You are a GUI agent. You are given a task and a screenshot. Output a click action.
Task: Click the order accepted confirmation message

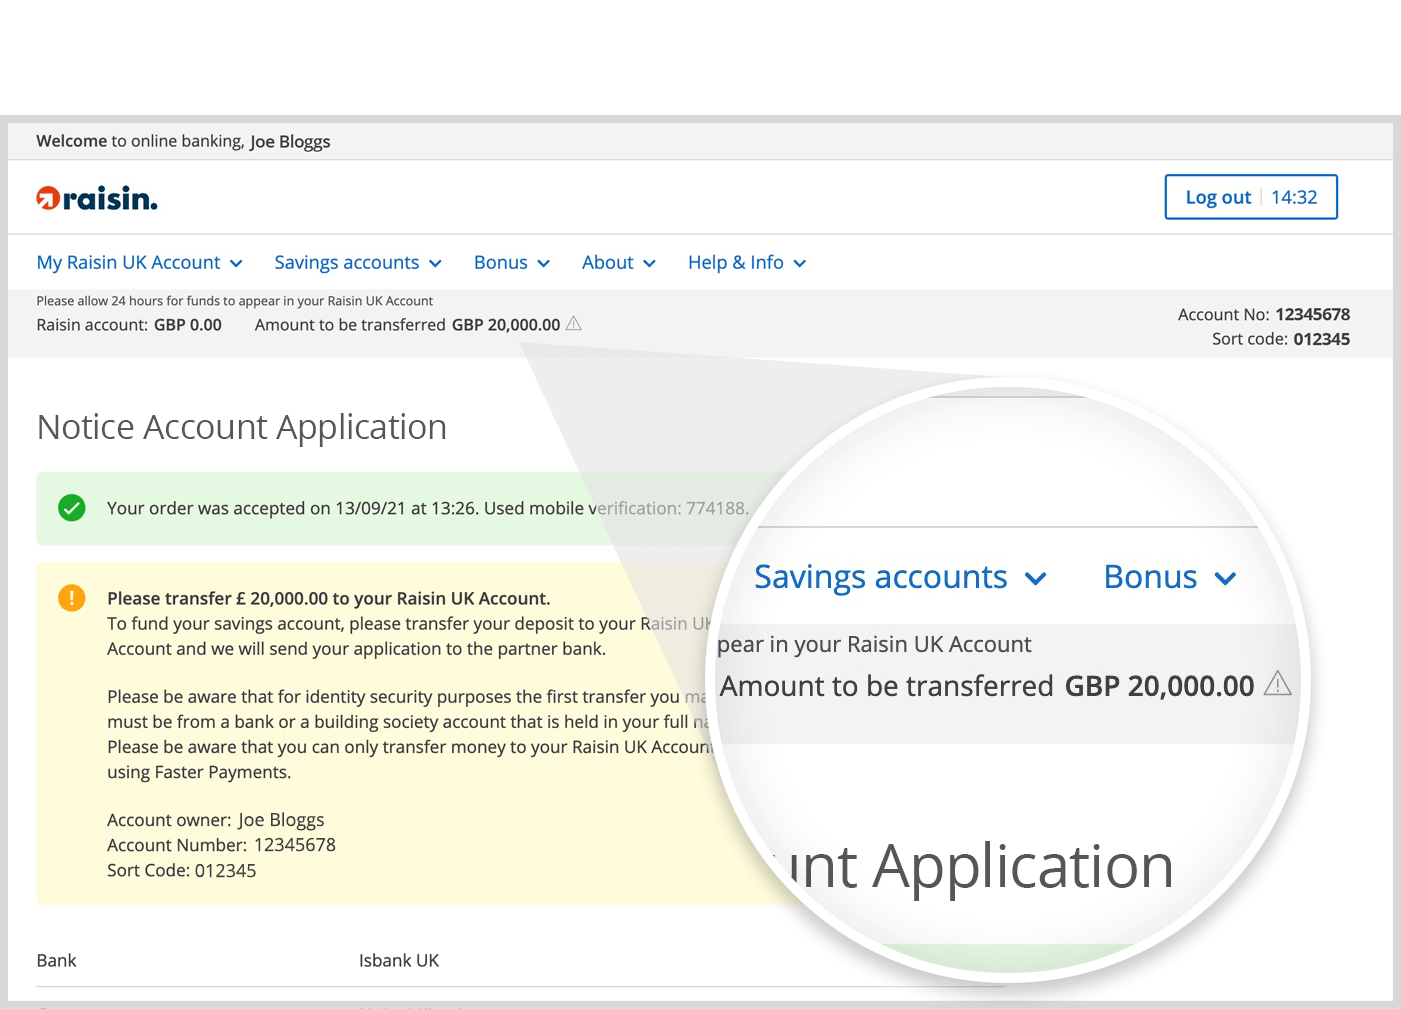point(428,508)
